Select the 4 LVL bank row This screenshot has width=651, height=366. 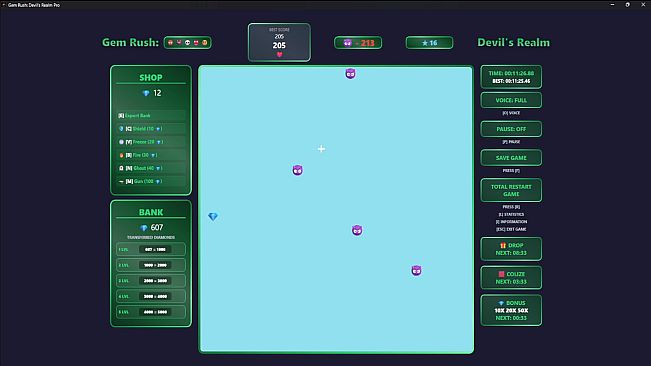[151, 296]
